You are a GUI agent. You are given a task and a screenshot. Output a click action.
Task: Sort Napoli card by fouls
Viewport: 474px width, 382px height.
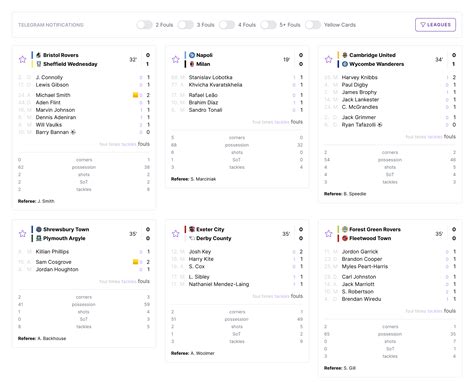pyautogui.click(x=297, y=122)
